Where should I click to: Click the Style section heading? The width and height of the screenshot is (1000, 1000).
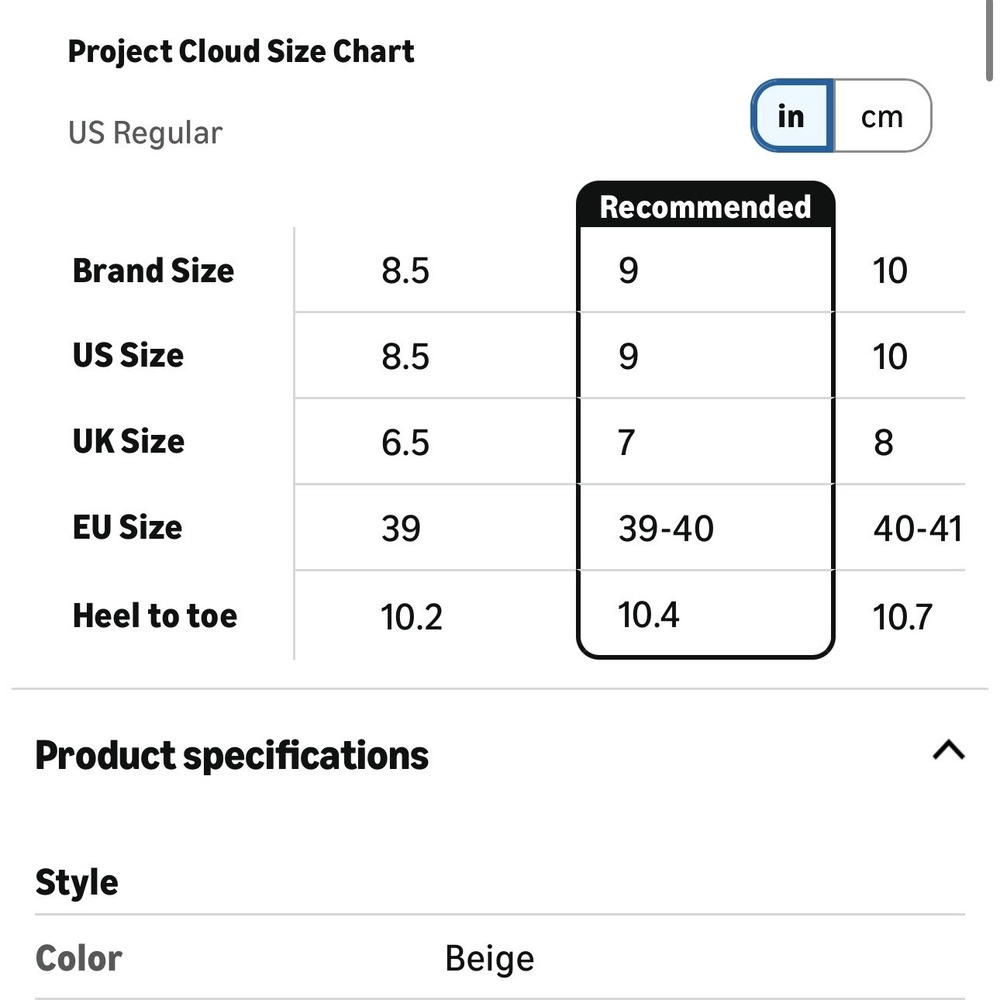(77, 883)
